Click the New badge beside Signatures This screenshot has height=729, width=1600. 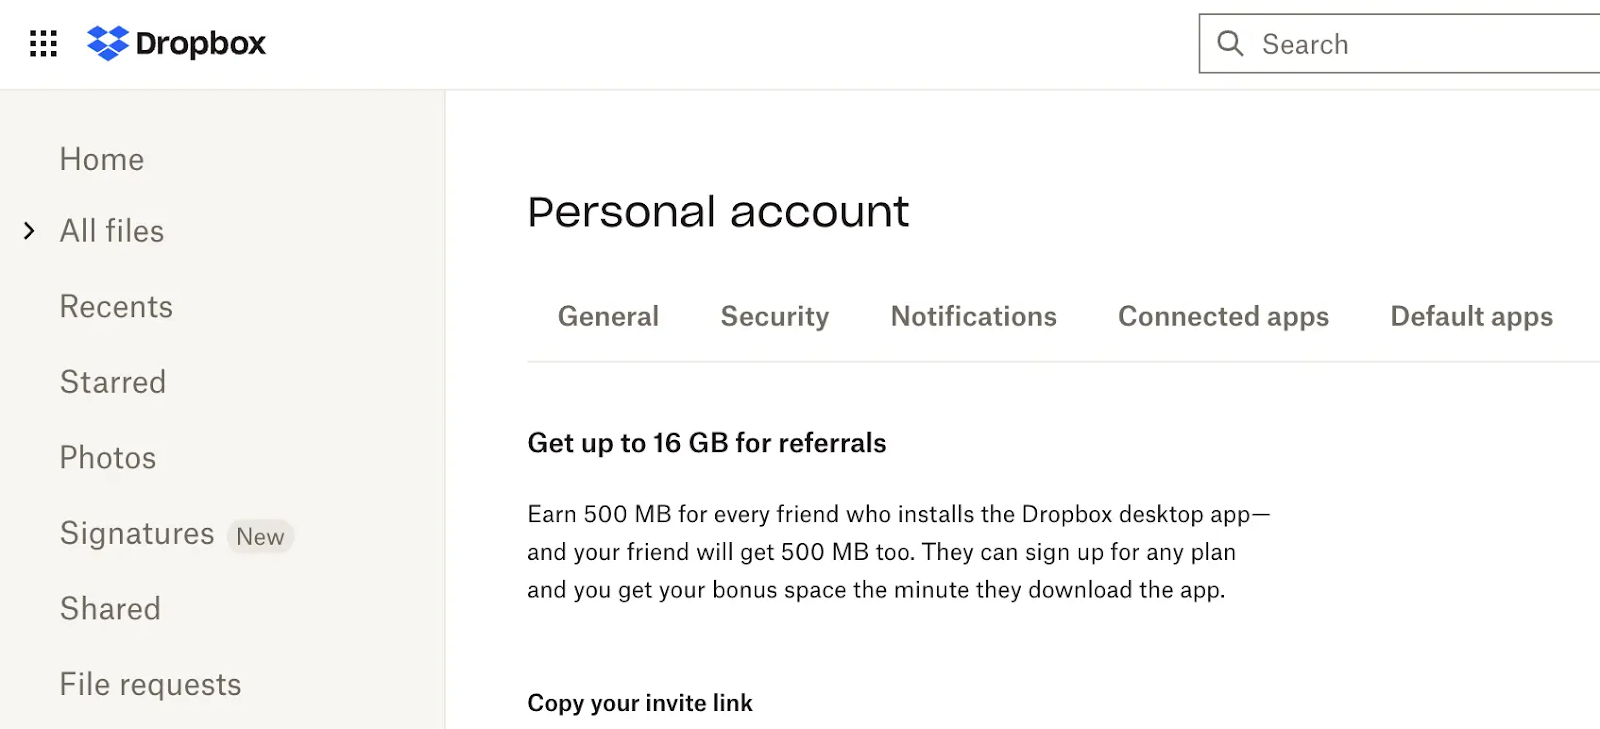tap(260, 537)
